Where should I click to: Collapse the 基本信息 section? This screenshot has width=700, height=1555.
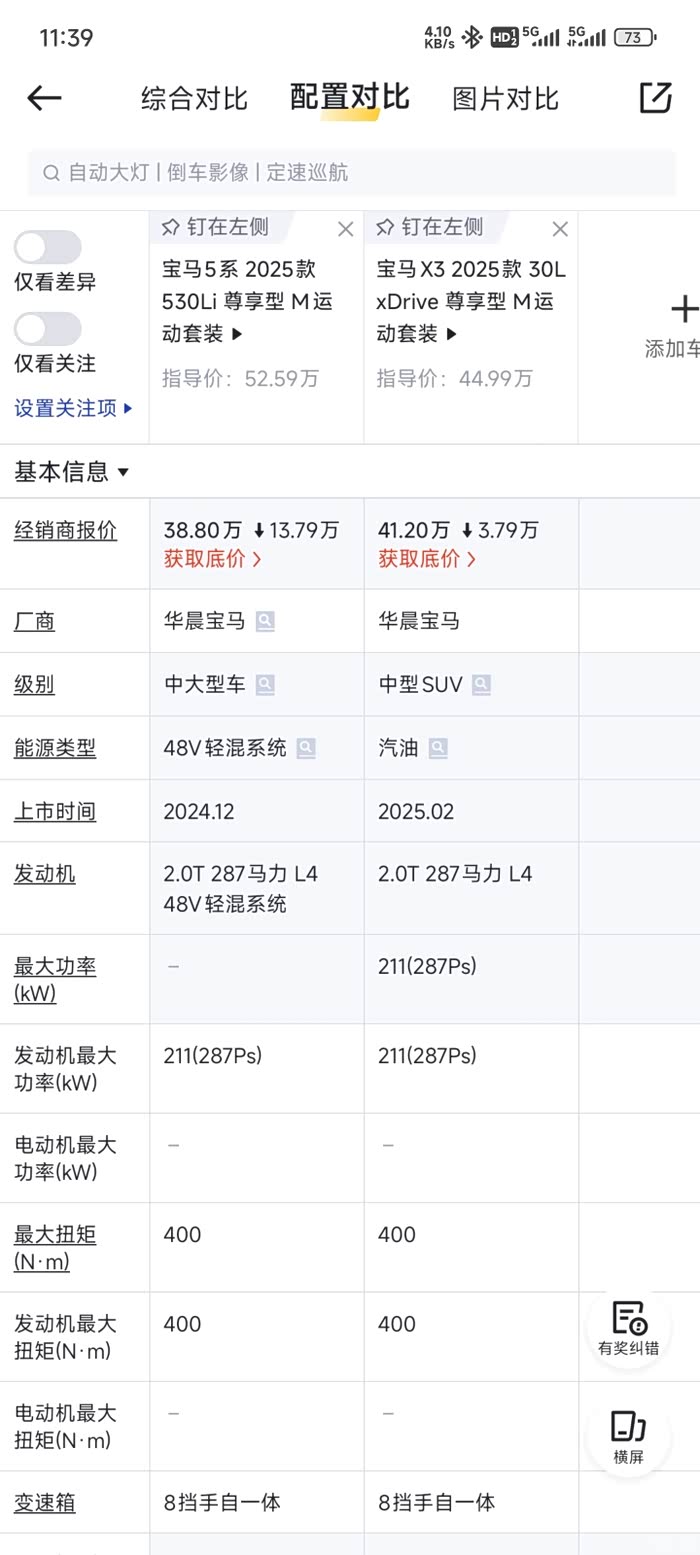coord(72,472)
